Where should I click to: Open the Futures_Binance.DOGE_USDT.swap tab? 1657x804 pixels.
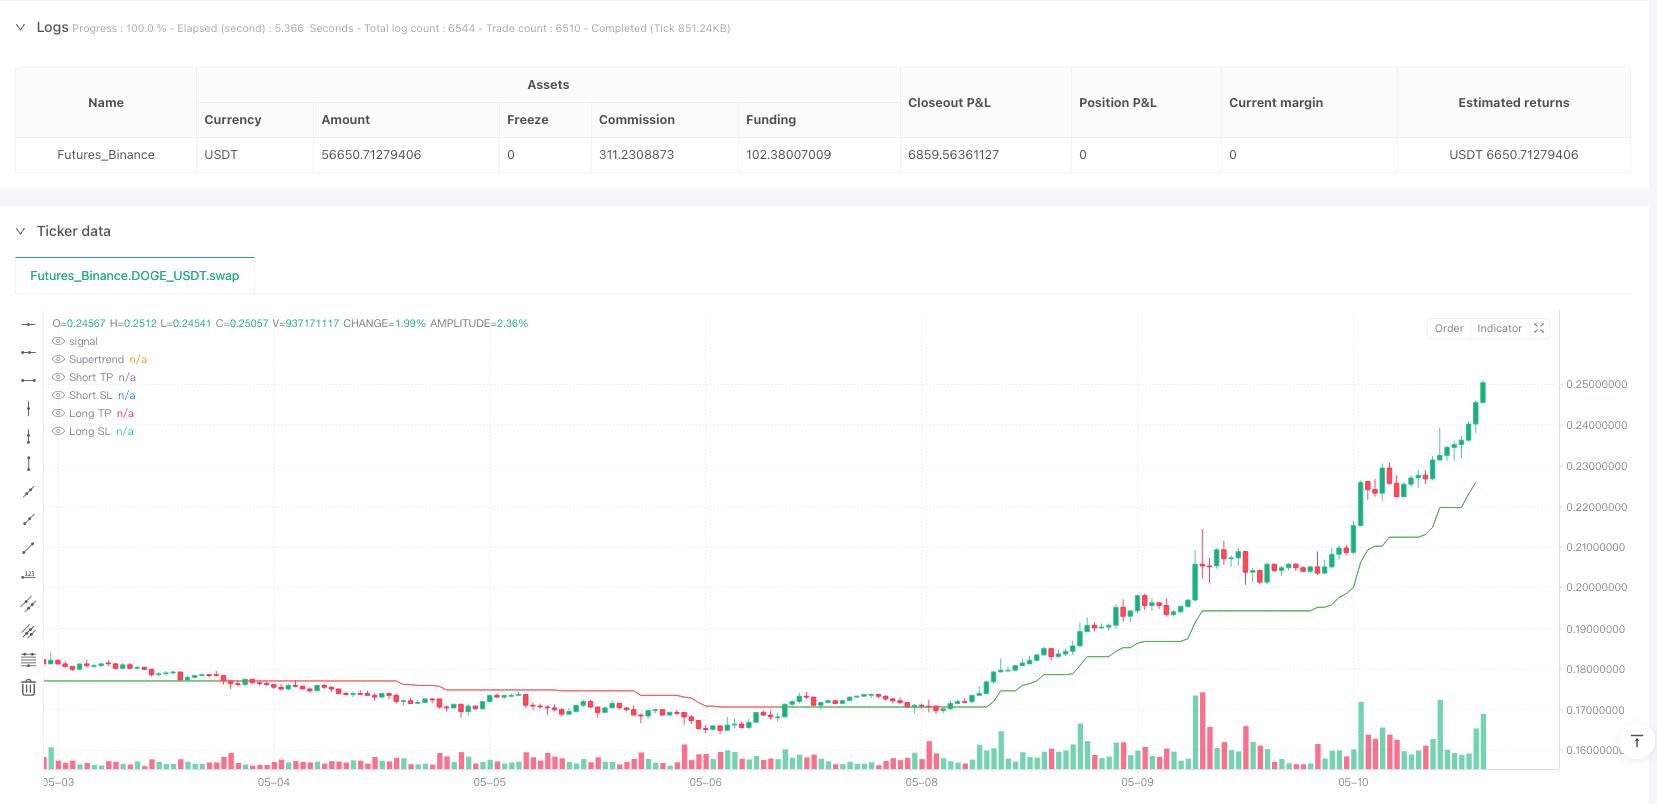(135, 276)
